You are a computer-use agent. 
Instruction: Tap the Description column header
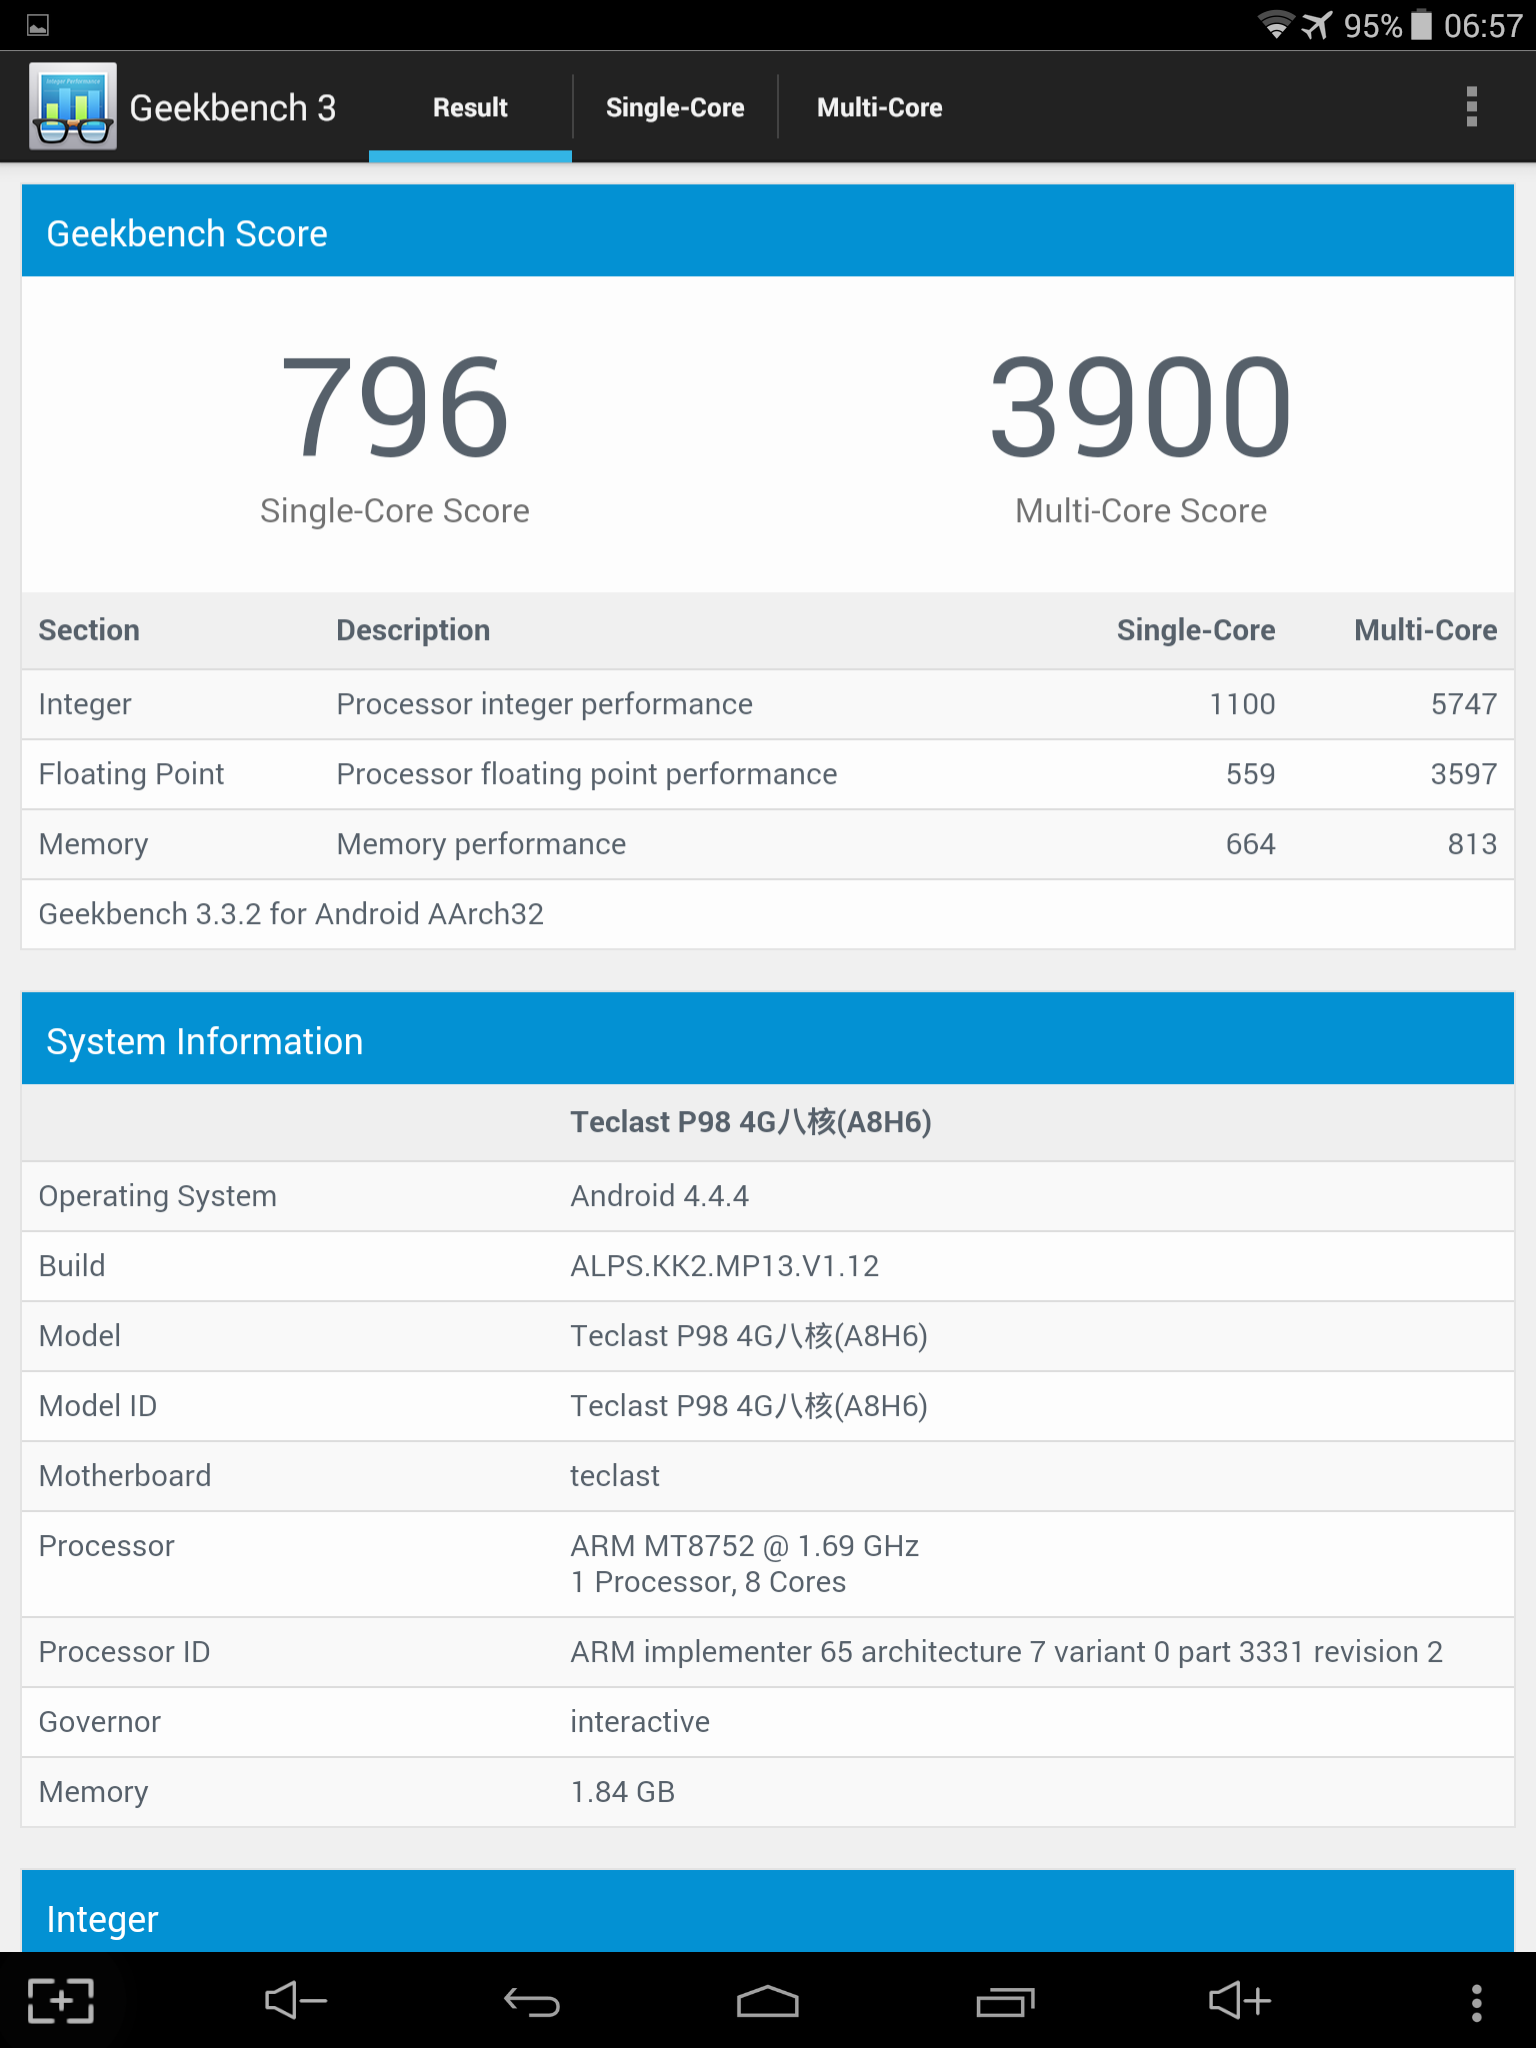coord(413,630)
